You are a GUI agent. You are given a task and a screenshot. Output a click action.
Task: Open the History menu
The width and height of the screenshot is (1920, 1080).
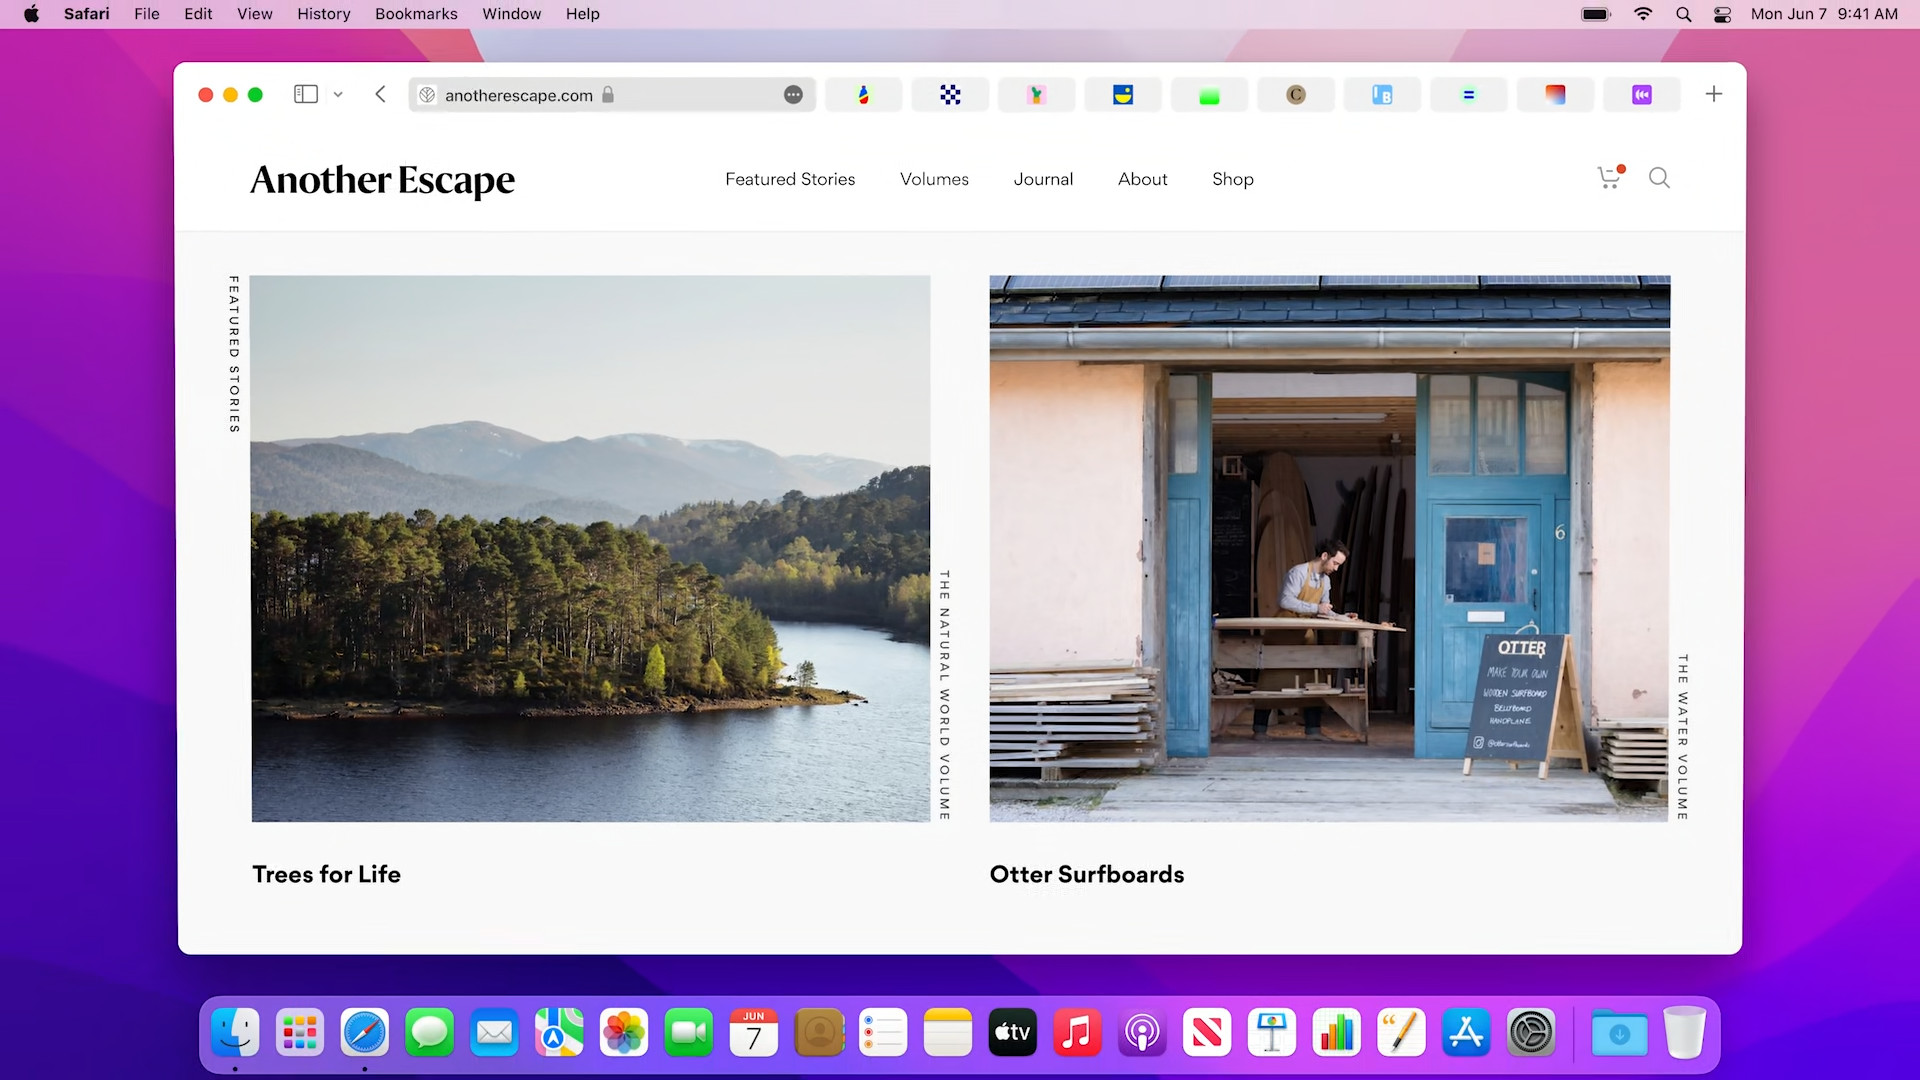(x=322, y=14)
